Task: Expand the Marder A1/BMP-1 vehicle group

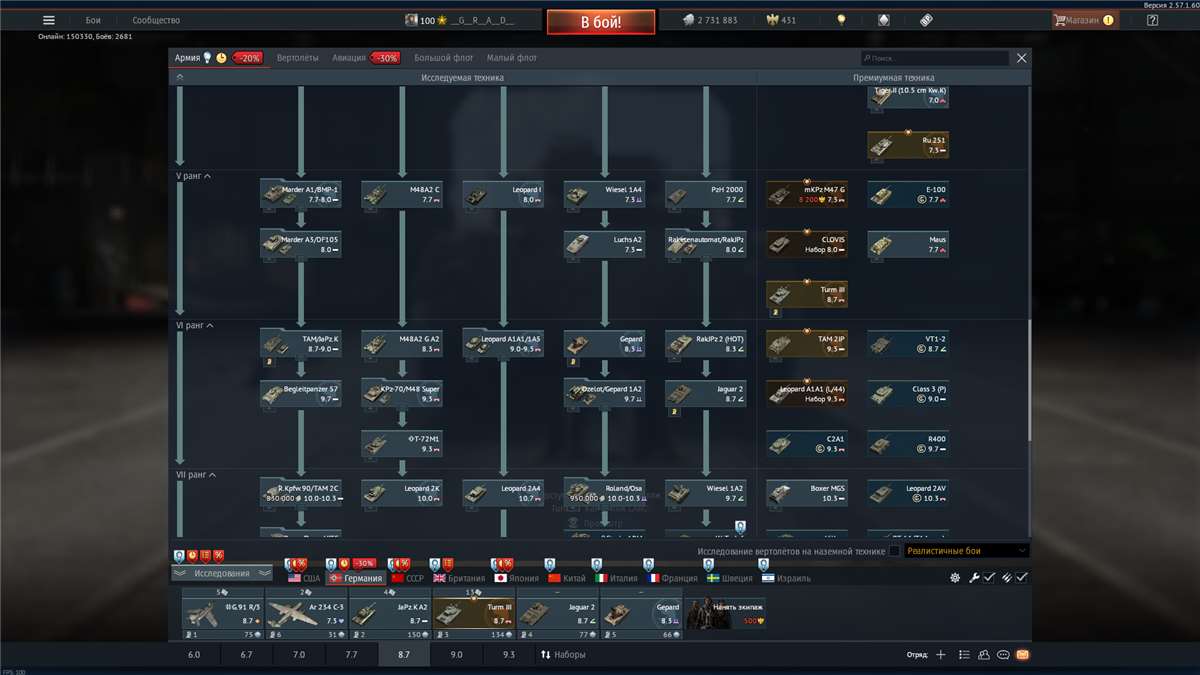Action: point(300,194)
